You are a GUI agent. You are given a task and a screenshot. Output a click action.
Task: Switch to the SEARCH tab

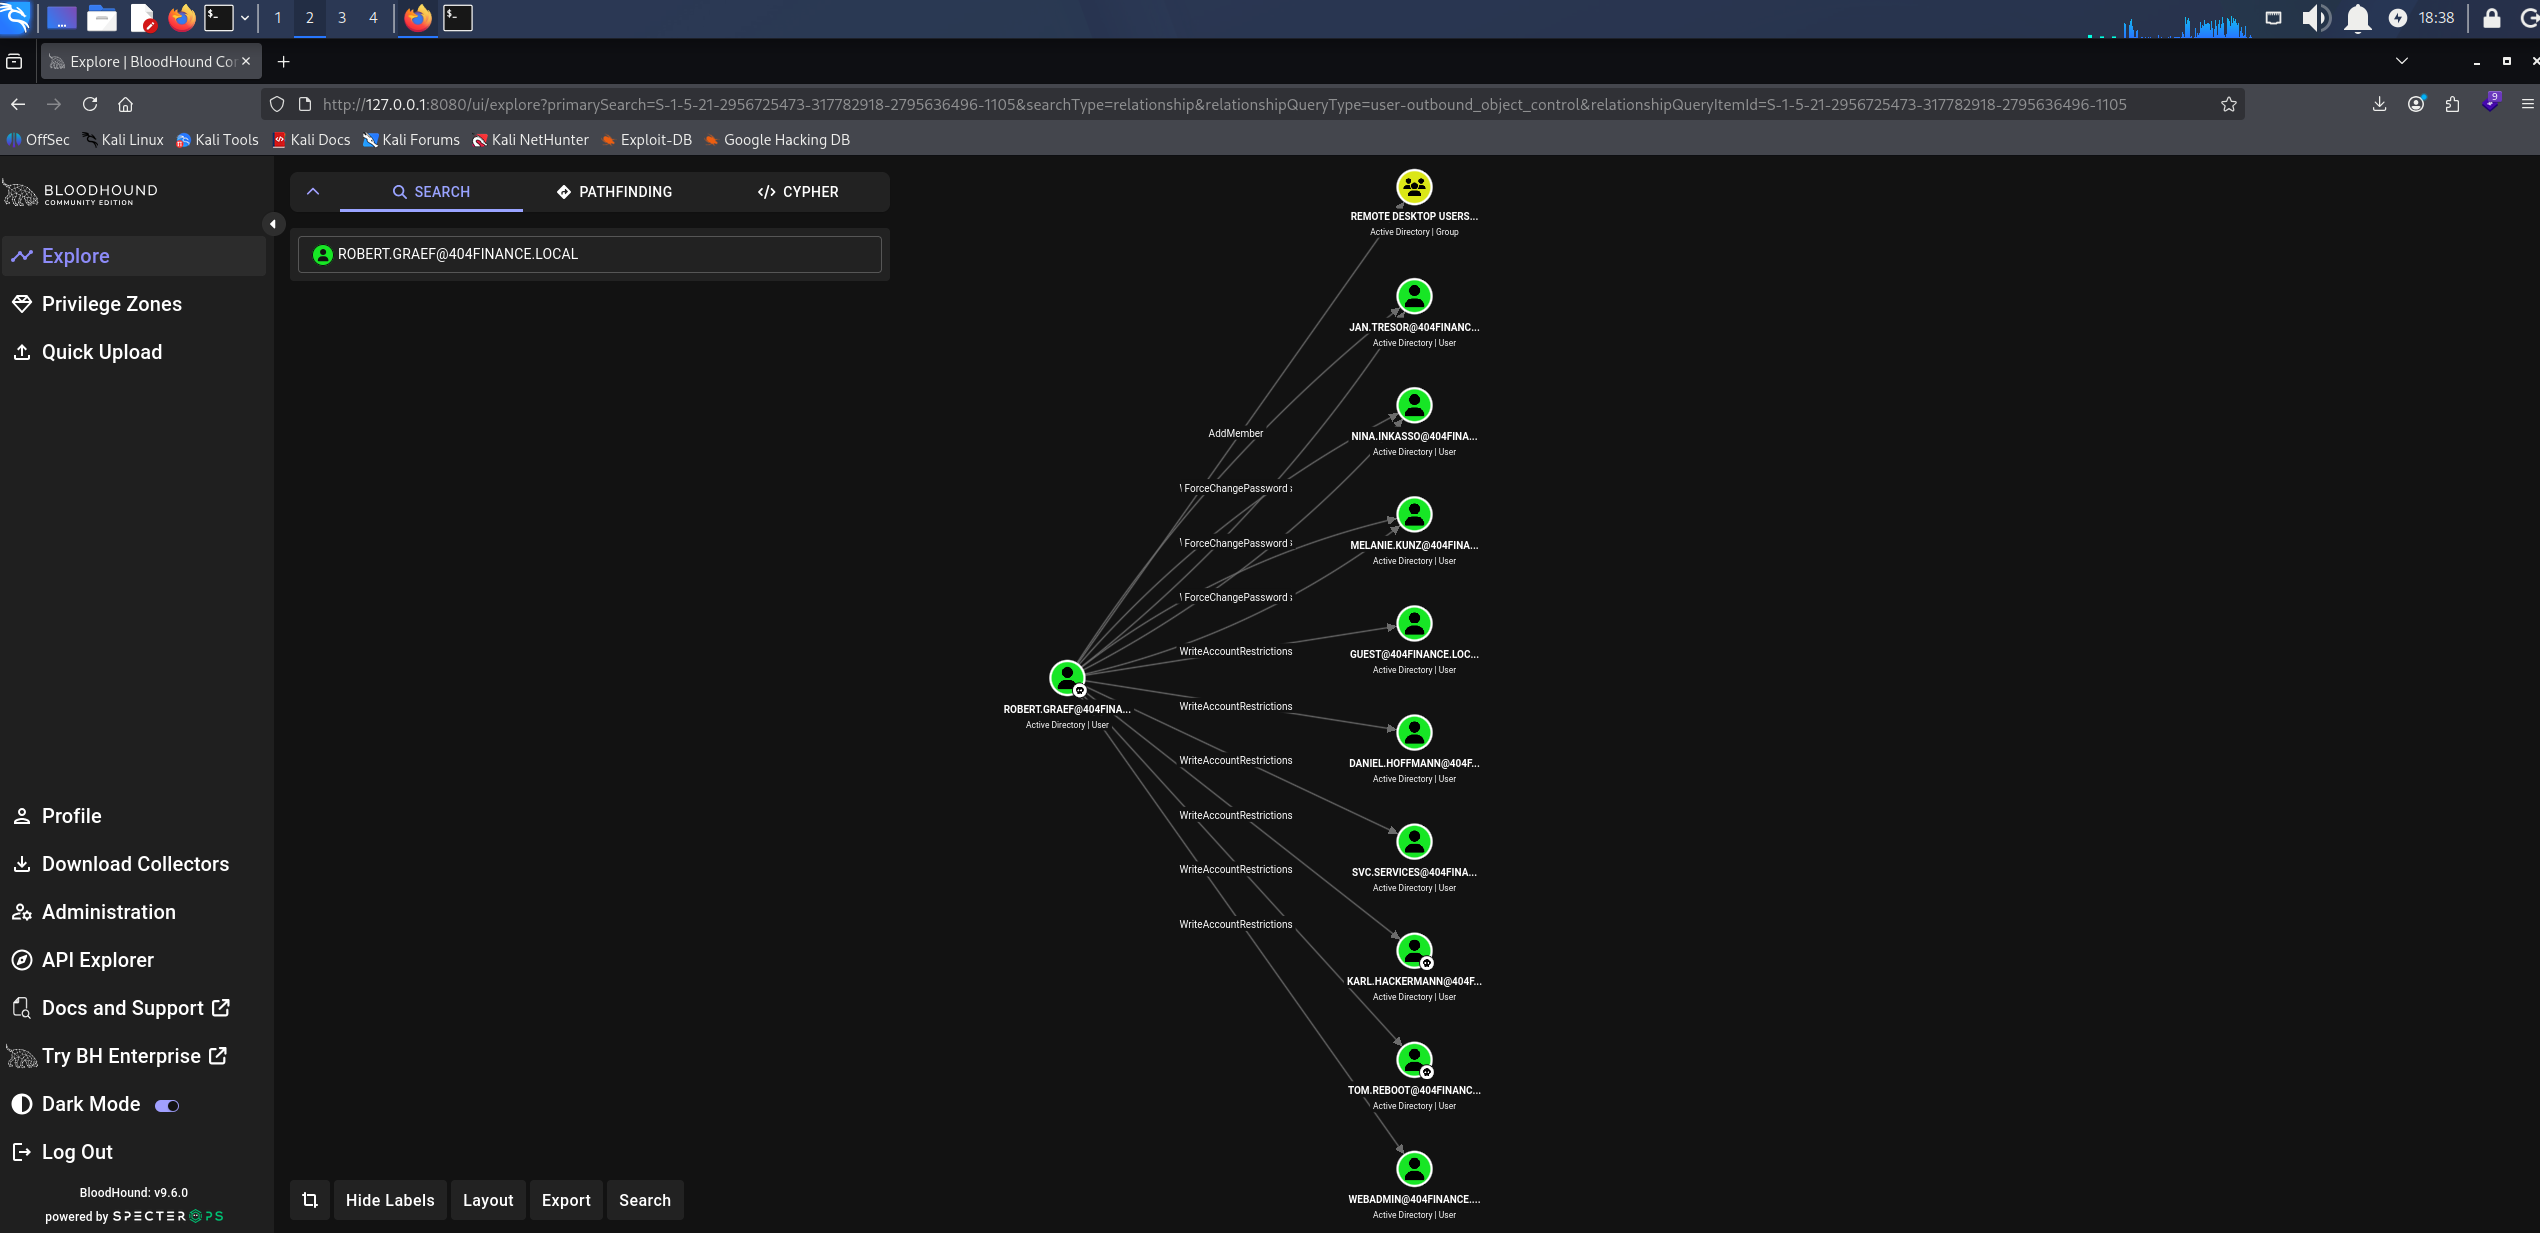(431, 192)
